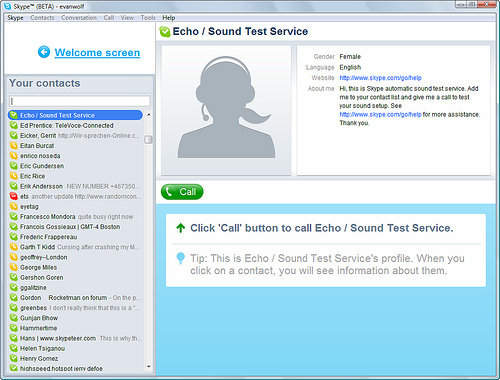
Task: Click the away status icon beside Garth T Kidd
Action: (14, 247)
